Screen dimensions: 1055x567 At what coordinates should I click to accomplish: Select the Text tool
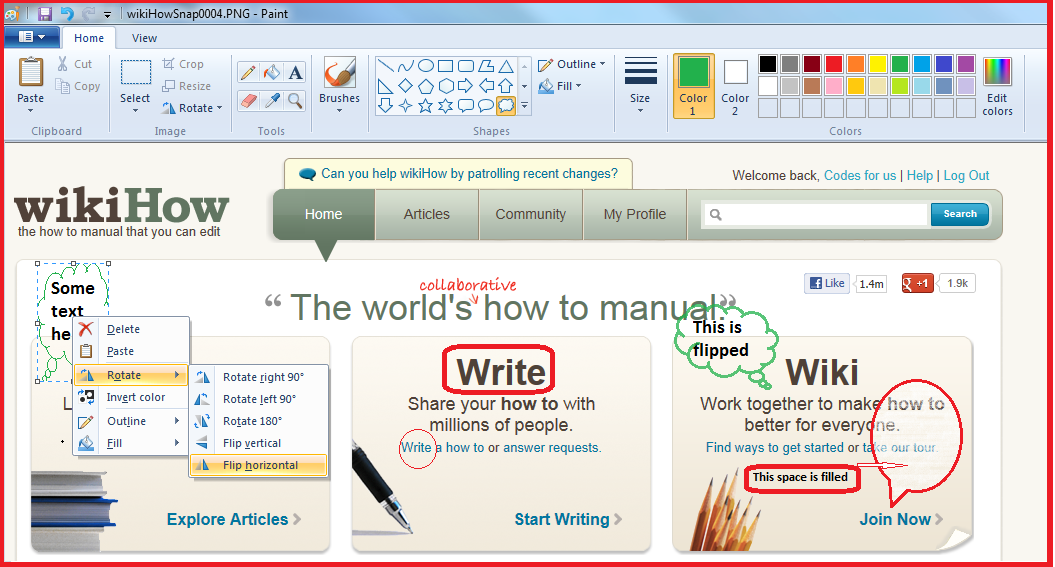pyautogui.click(x=295, y=72)
